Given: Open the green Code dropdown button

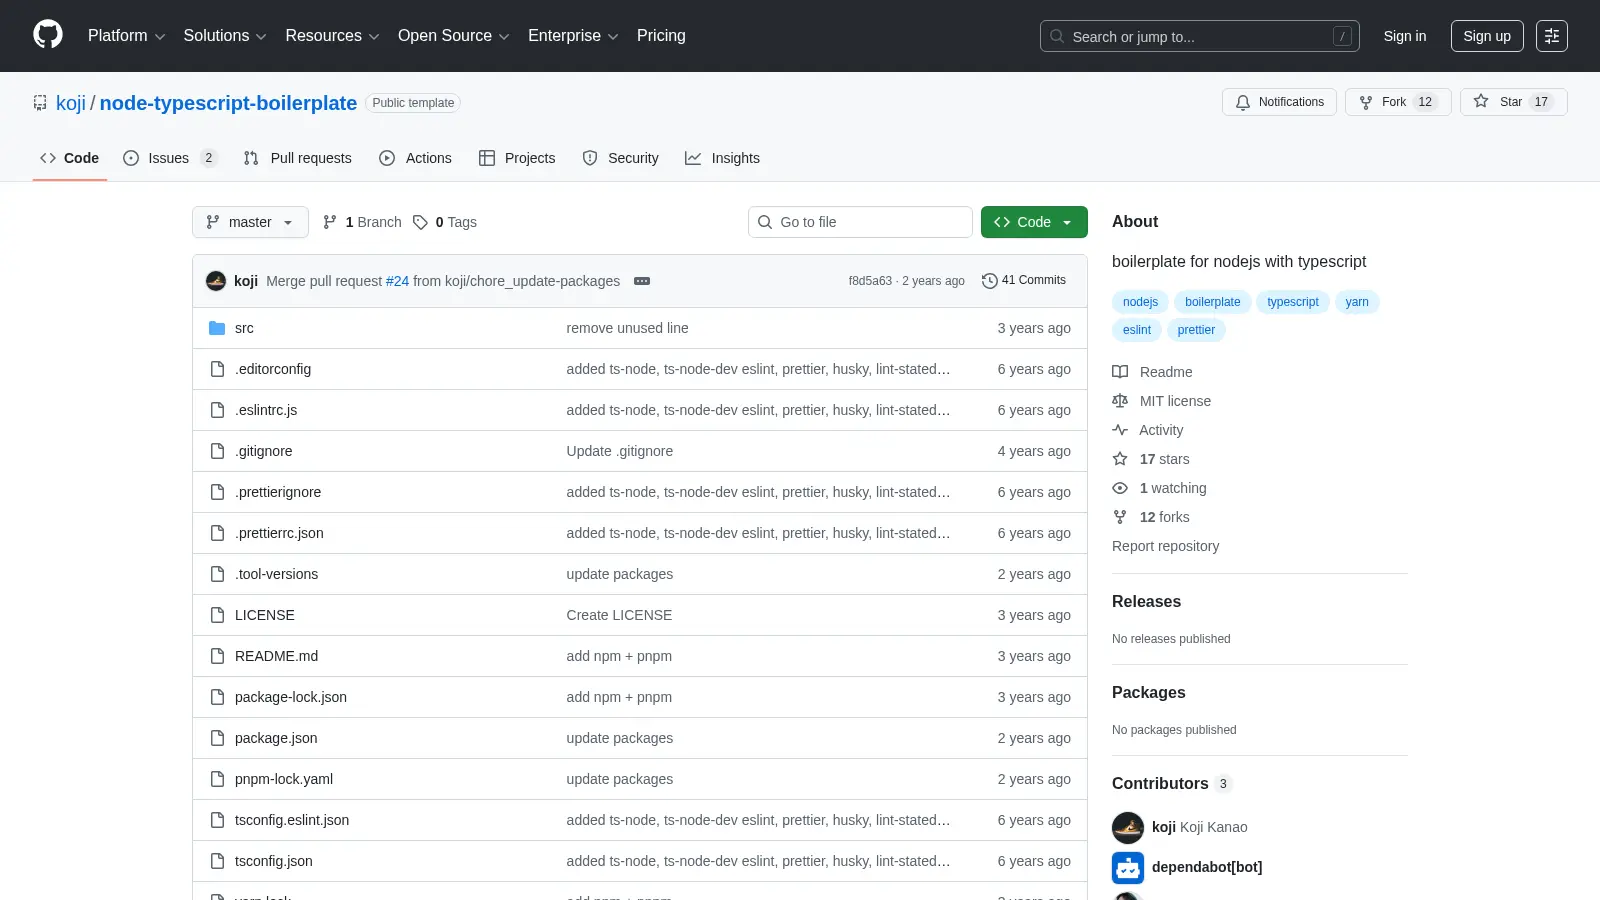Looking at the screenshot, I should (1034, 222).
